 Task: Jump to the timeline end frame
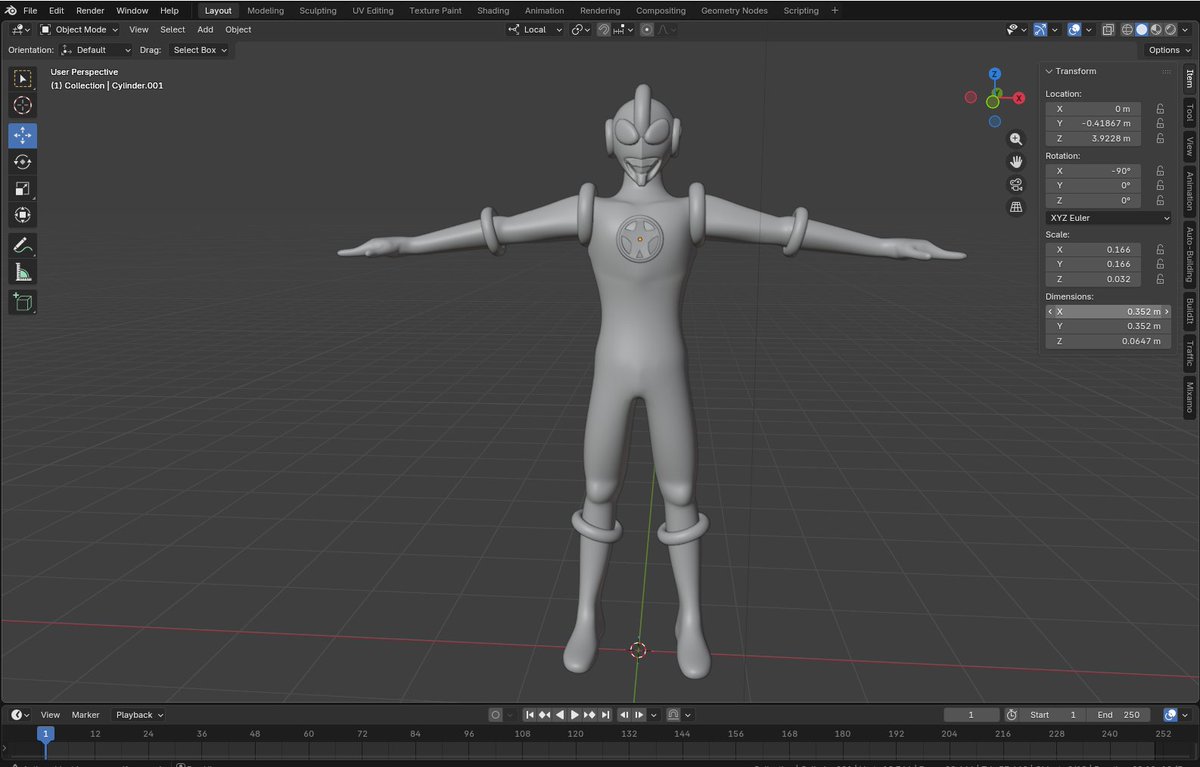click(605, 715)
